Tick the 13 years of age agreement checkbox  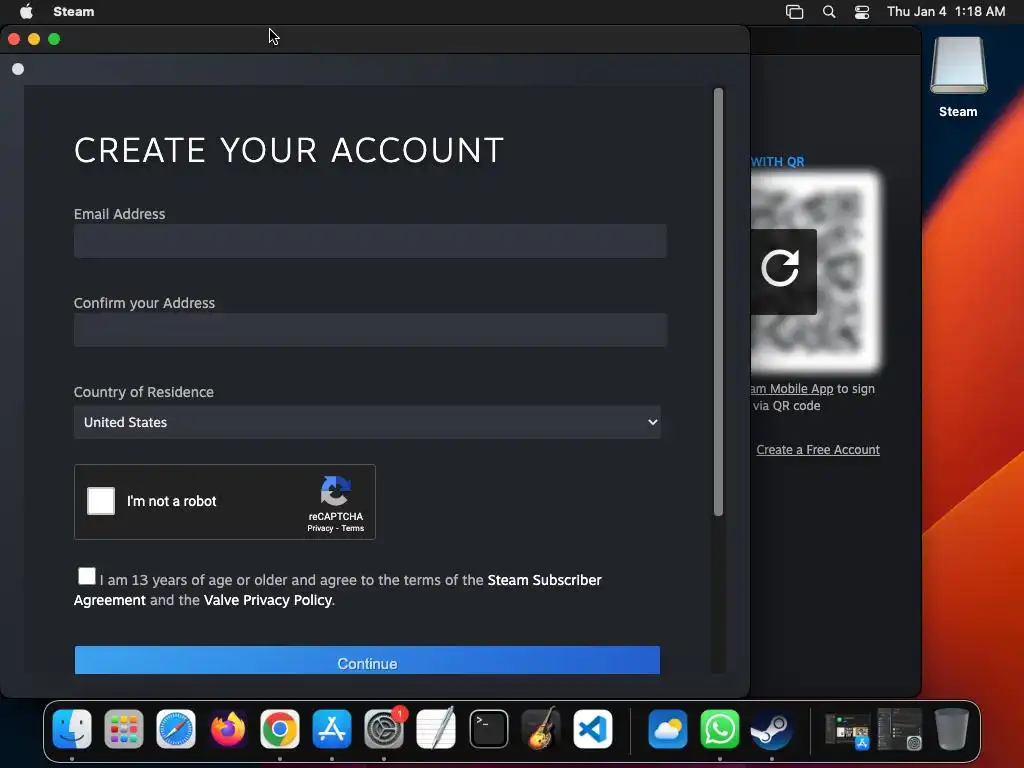[87, 576]
